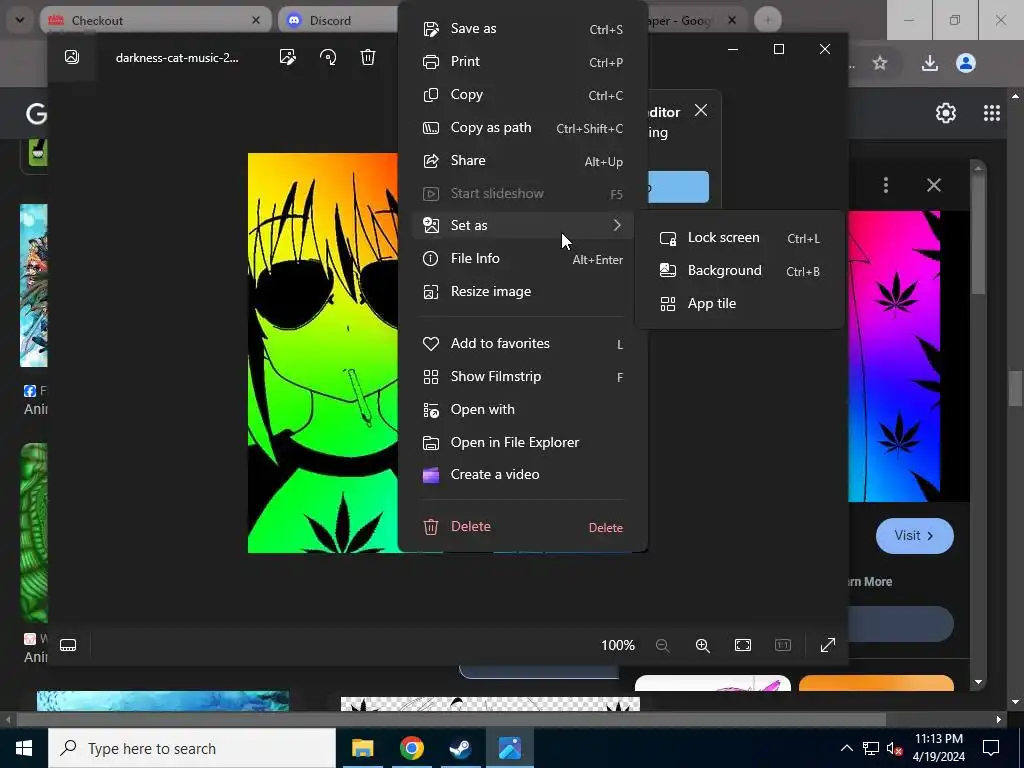Click the muted volume tray icon

click(x=894, y=748)
